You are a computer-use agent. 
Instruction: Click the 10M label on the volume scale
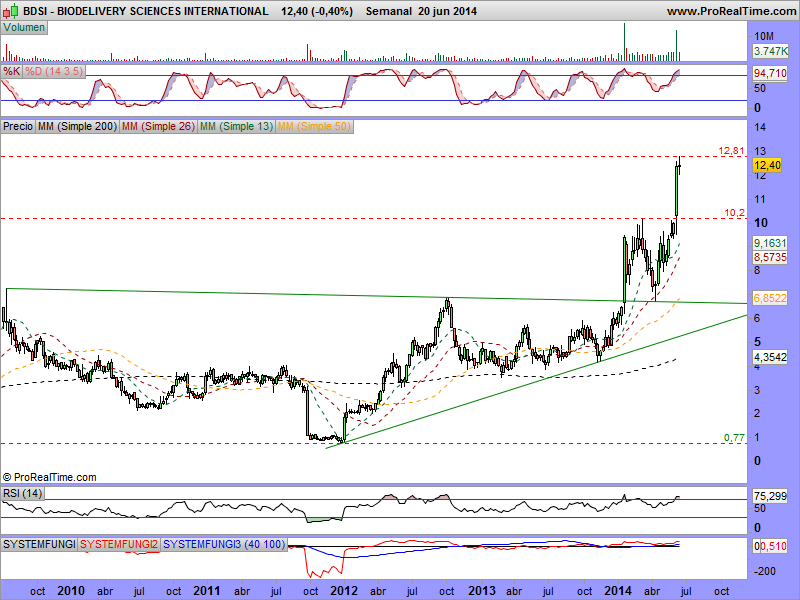pyautogui.click(x=764, y=36)
